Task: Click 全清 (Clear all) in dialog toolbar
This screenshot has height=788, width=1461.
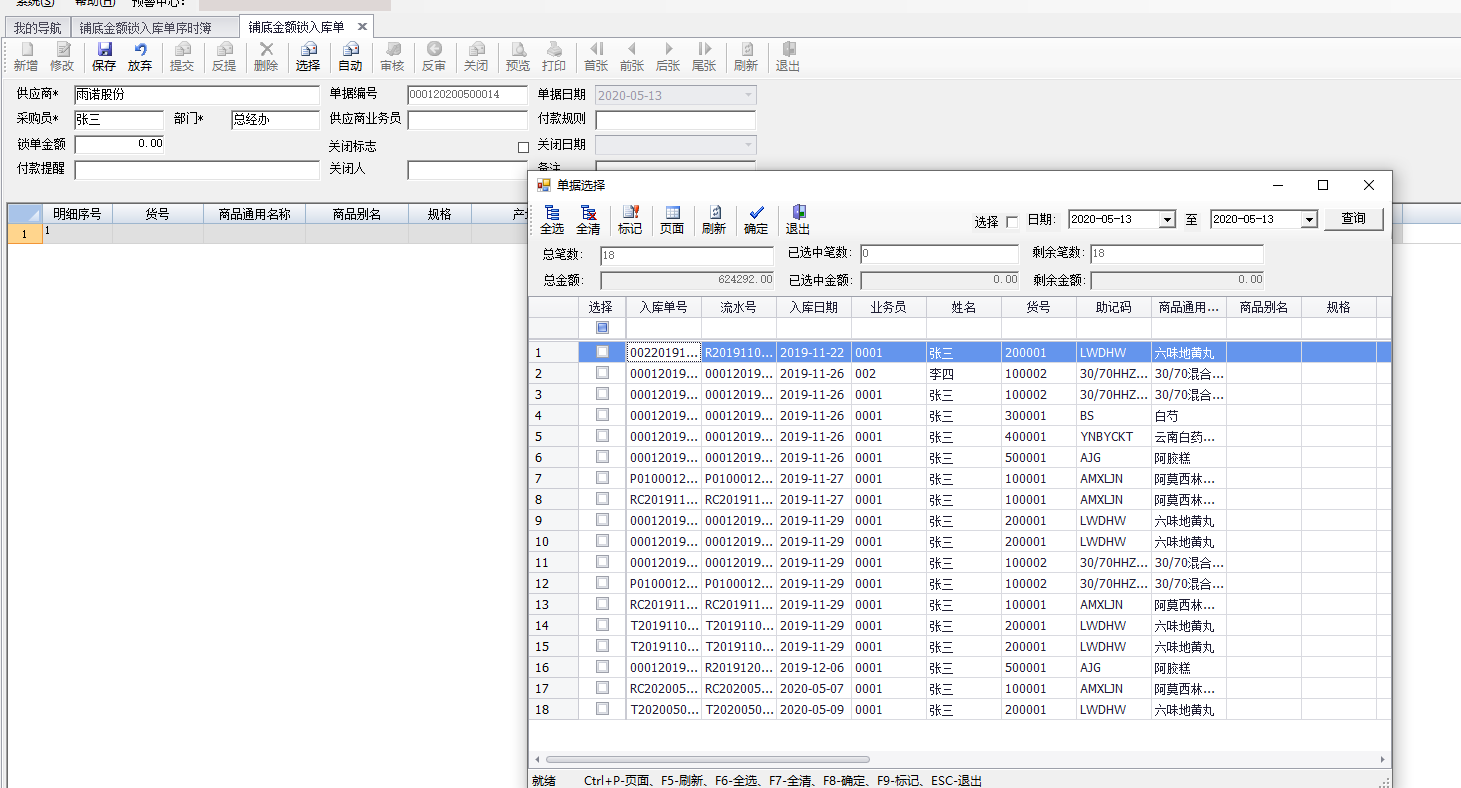Action: tap(588, 220)
